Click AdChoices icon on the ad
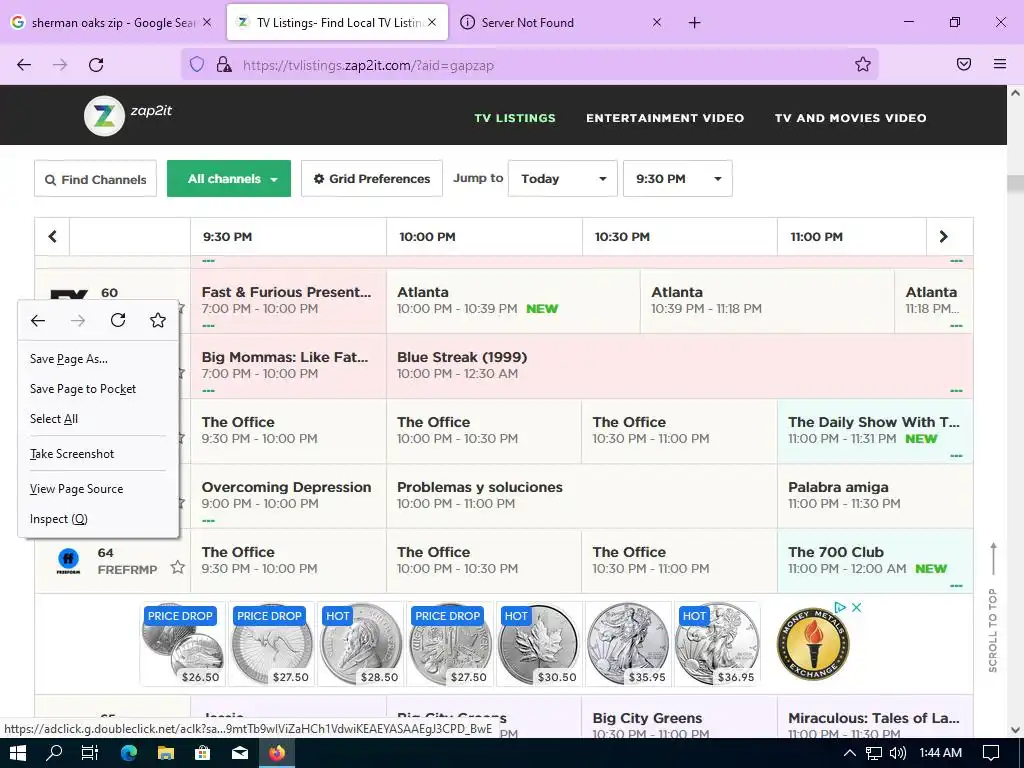 coord(840,607)
